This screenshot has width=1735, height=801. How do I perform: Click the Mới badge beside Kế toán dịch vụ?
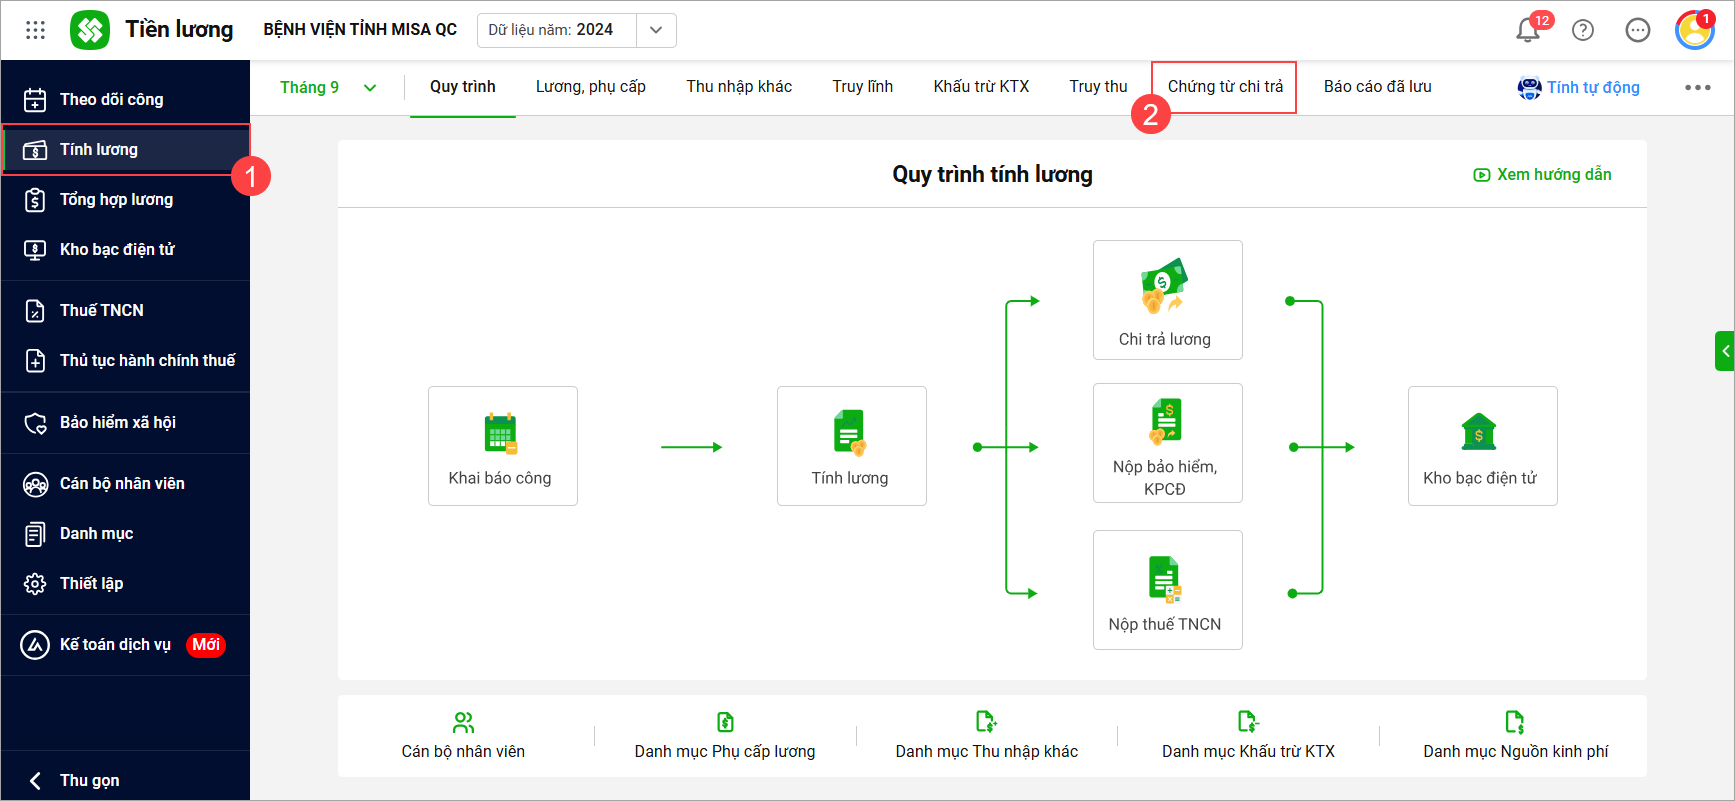click(x=206, y=645)
